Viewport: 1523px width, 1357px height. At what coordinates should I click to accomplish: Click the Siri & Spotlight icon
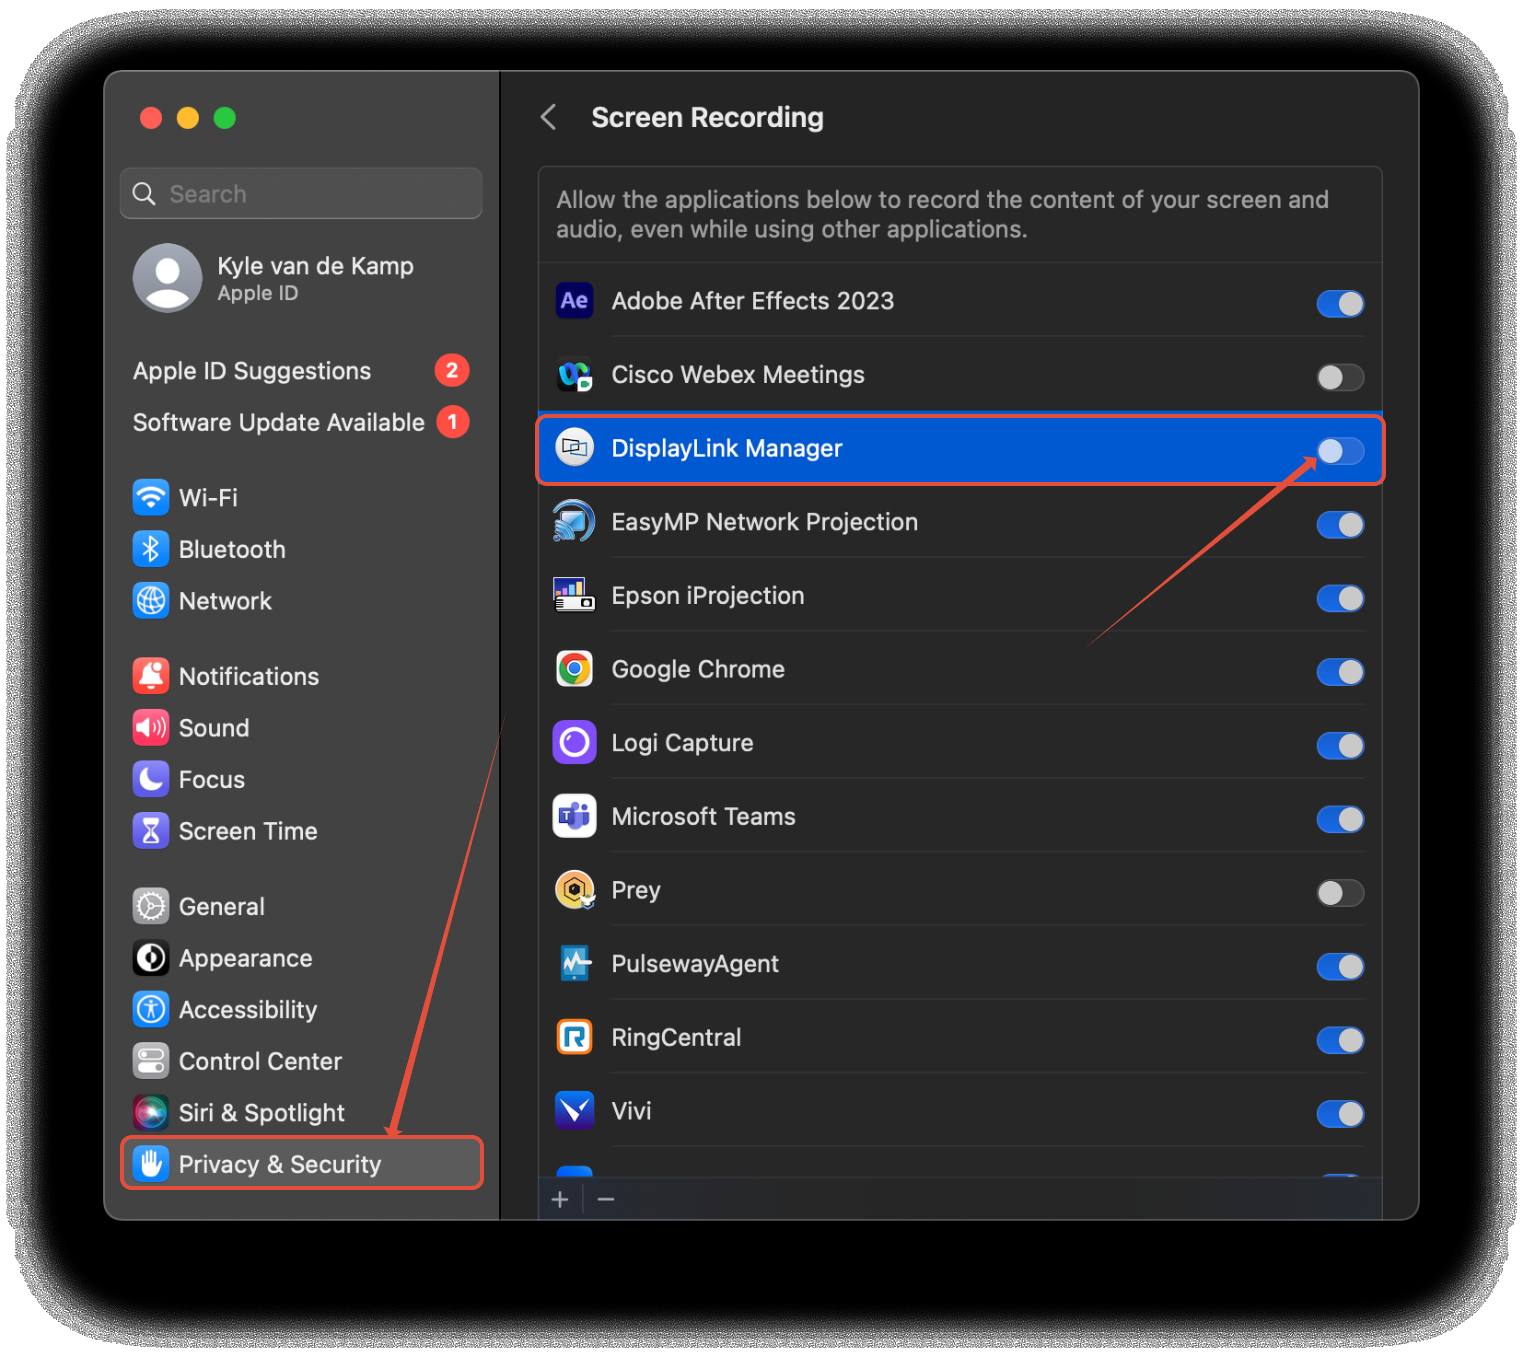151,1112
